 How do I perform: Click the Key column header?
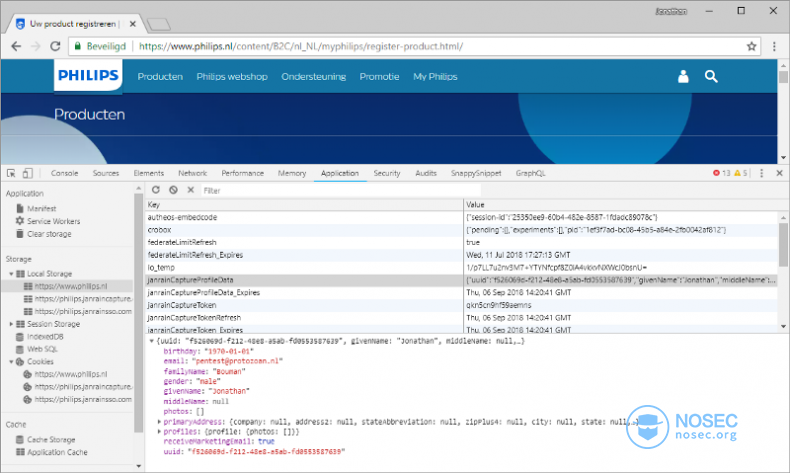point(304,205)
